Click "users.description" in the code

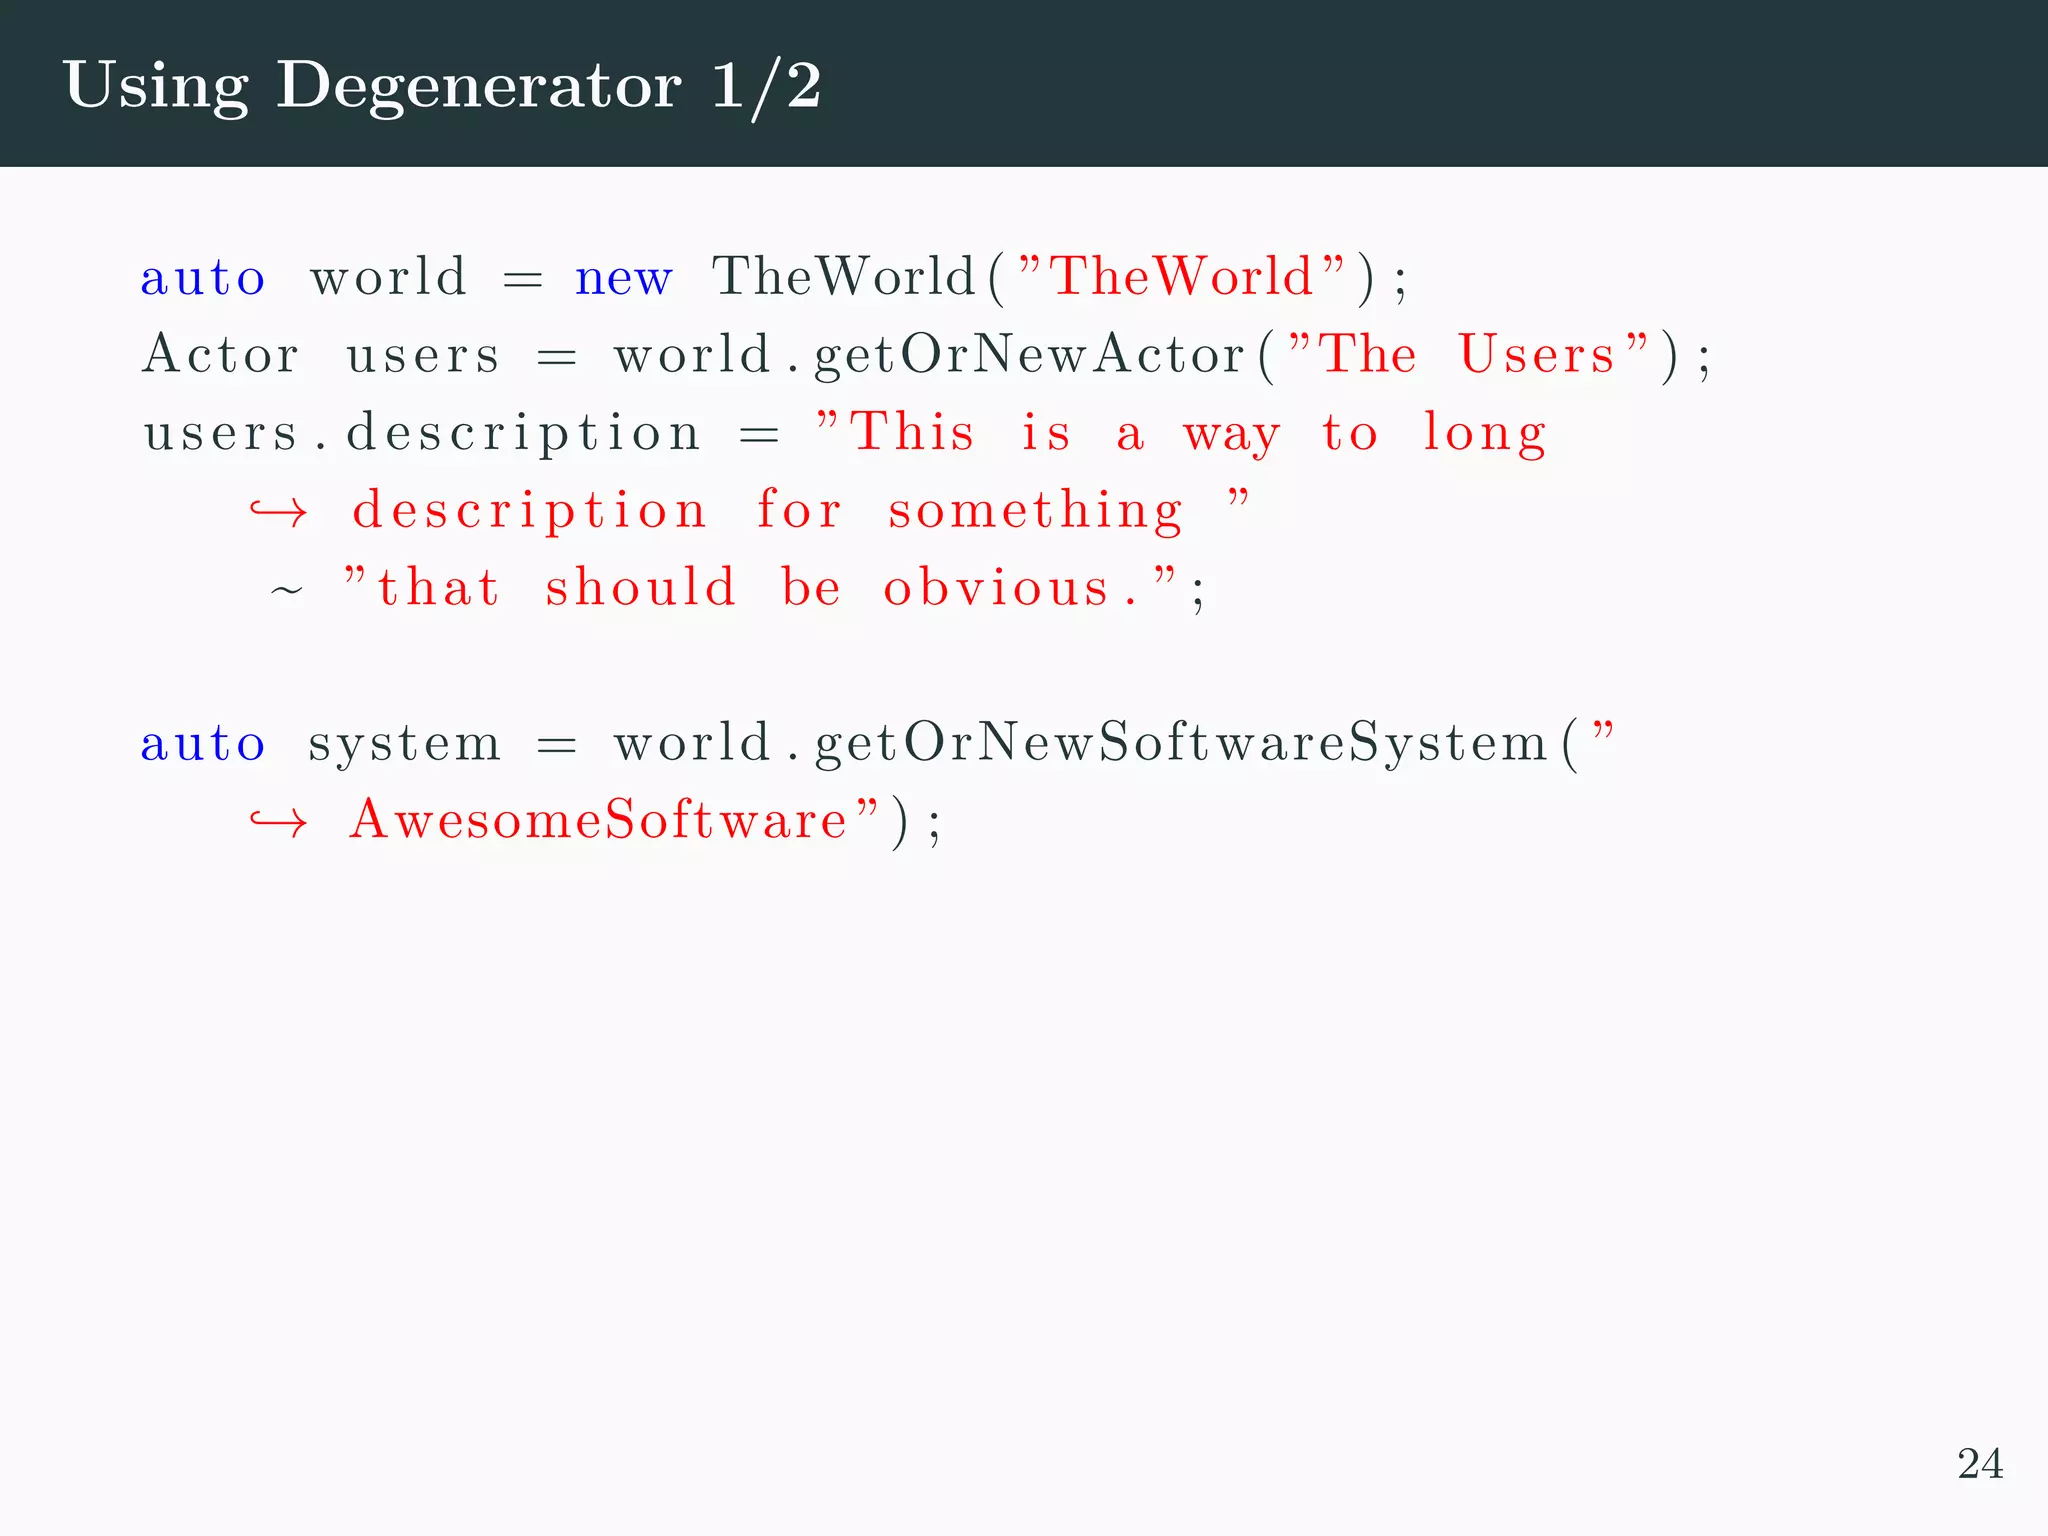[x=422, y=434]
